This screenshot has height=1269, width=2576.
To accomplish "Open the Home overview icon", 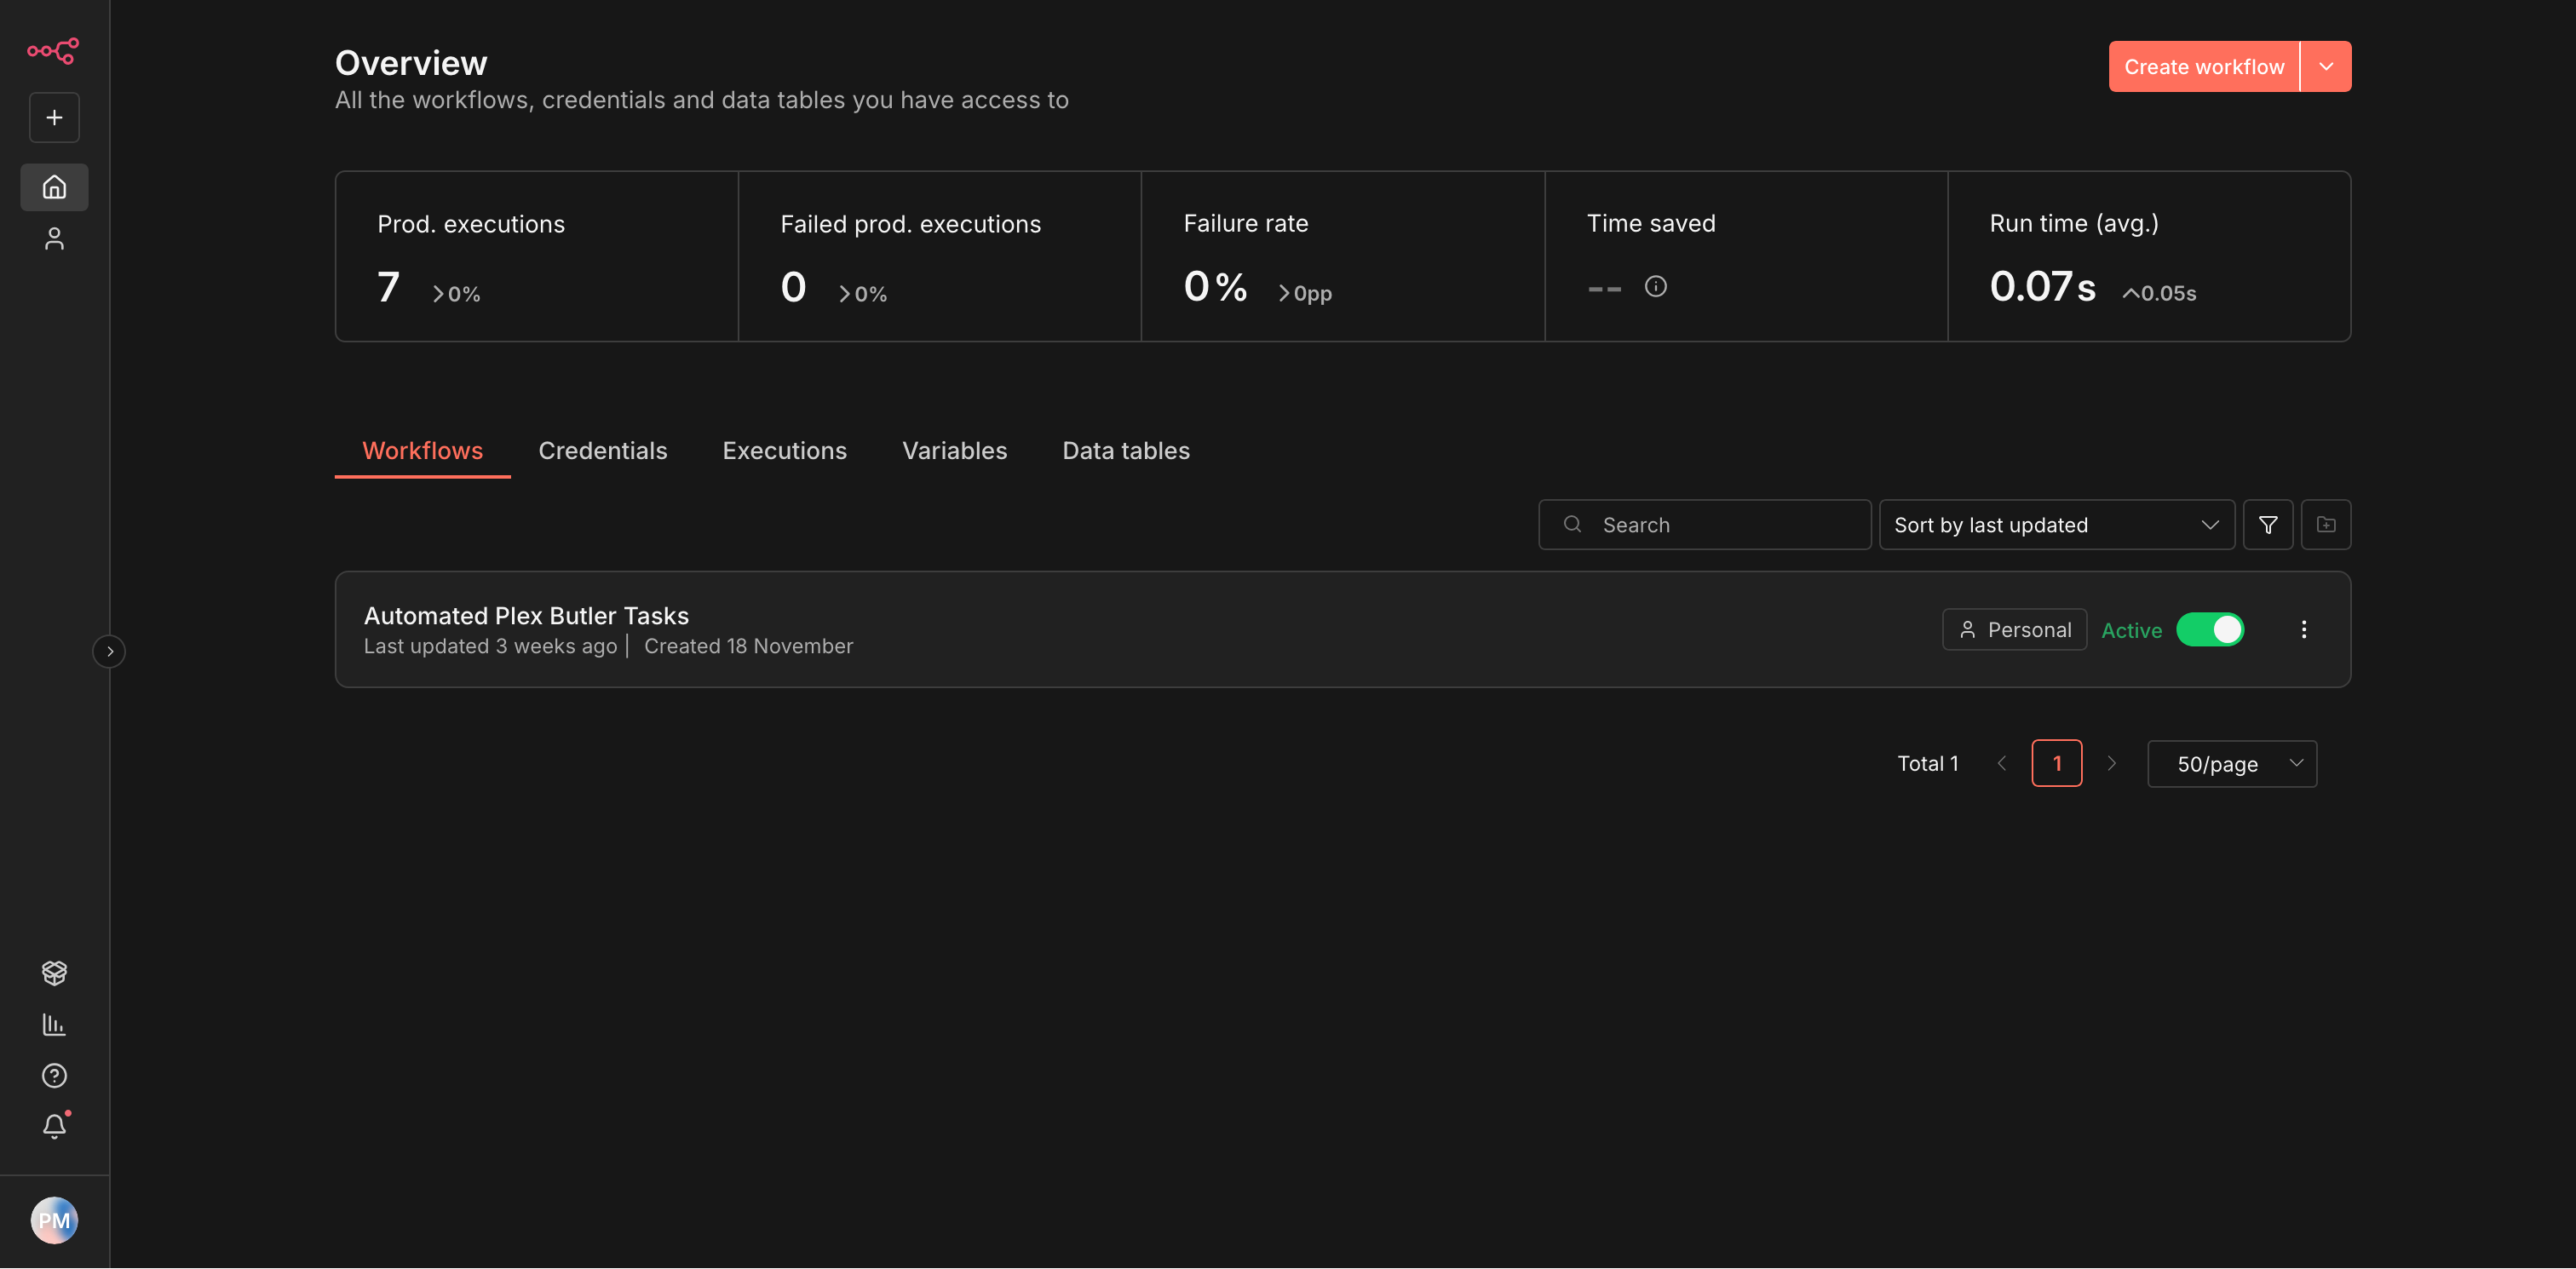I will tap(54, 187).
